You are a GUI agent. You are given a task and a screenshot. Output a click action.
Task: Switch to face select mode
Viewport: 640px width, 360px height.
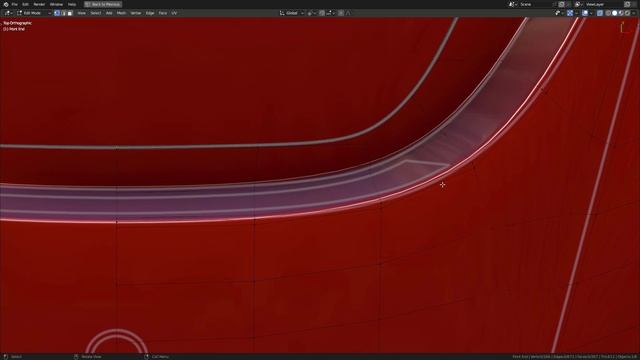(70, 13)
